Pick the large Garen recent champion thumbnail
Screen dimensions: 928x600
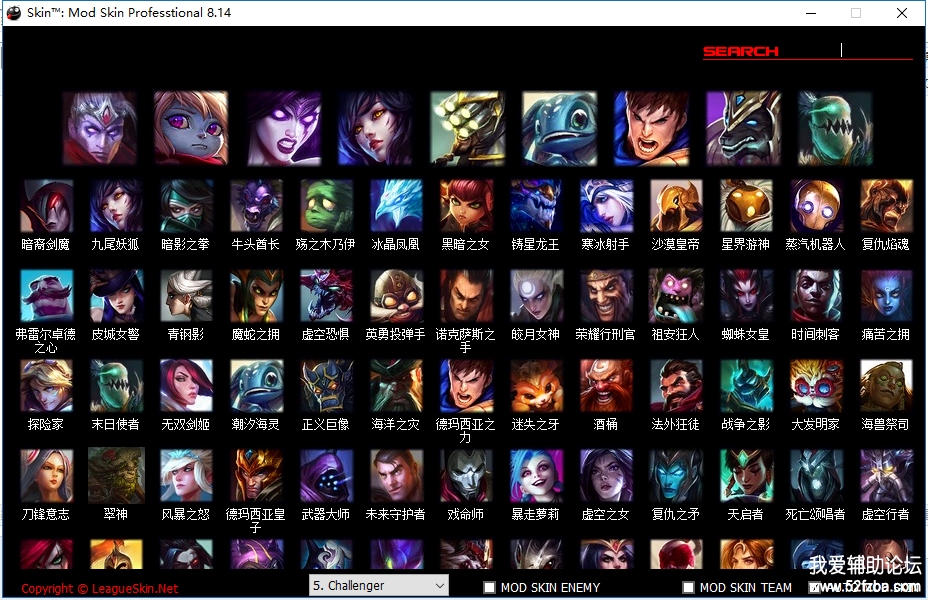[652, 128]
